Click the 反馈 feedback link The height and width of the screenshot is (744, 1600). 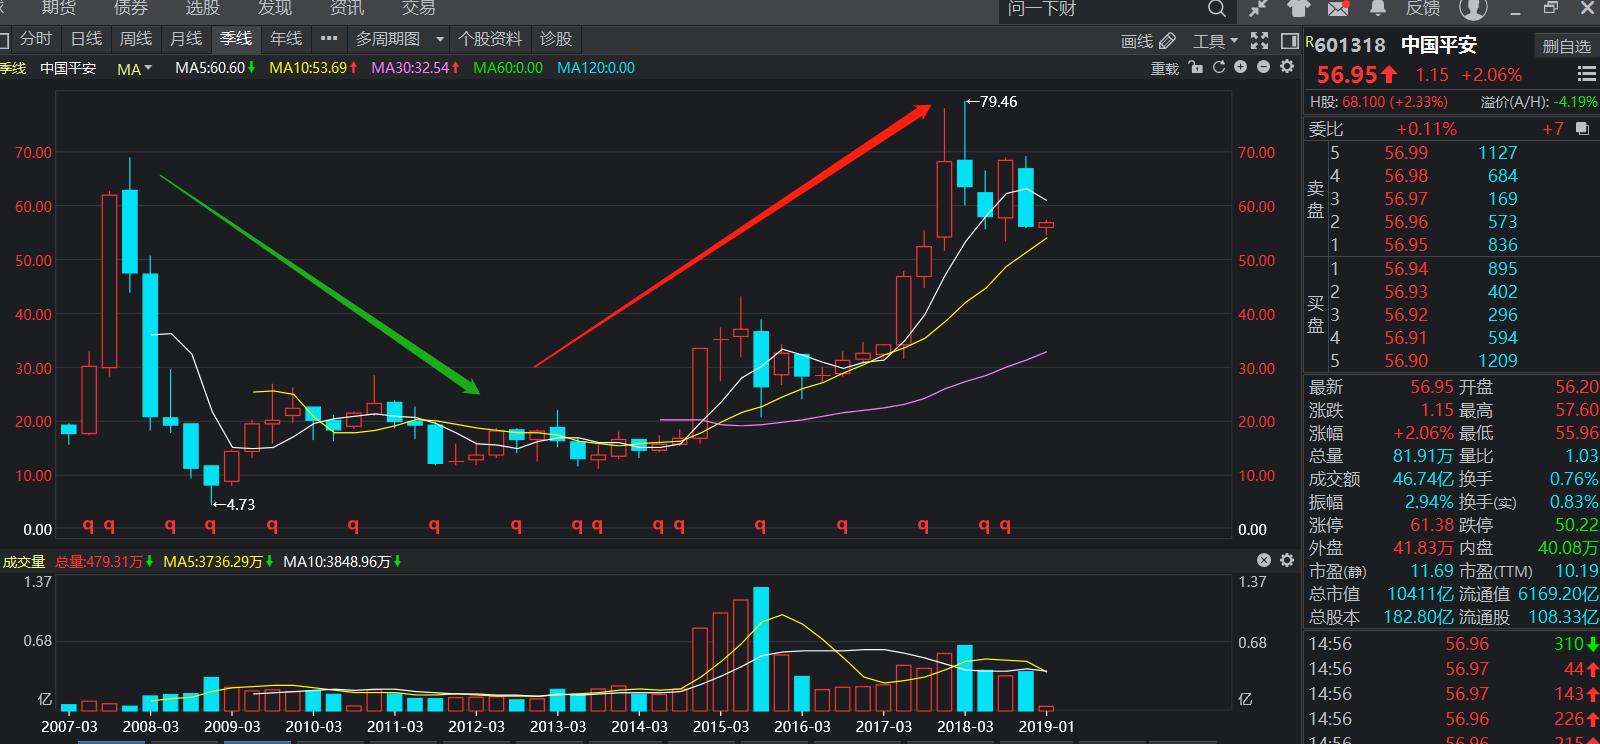pos(1422,9)
